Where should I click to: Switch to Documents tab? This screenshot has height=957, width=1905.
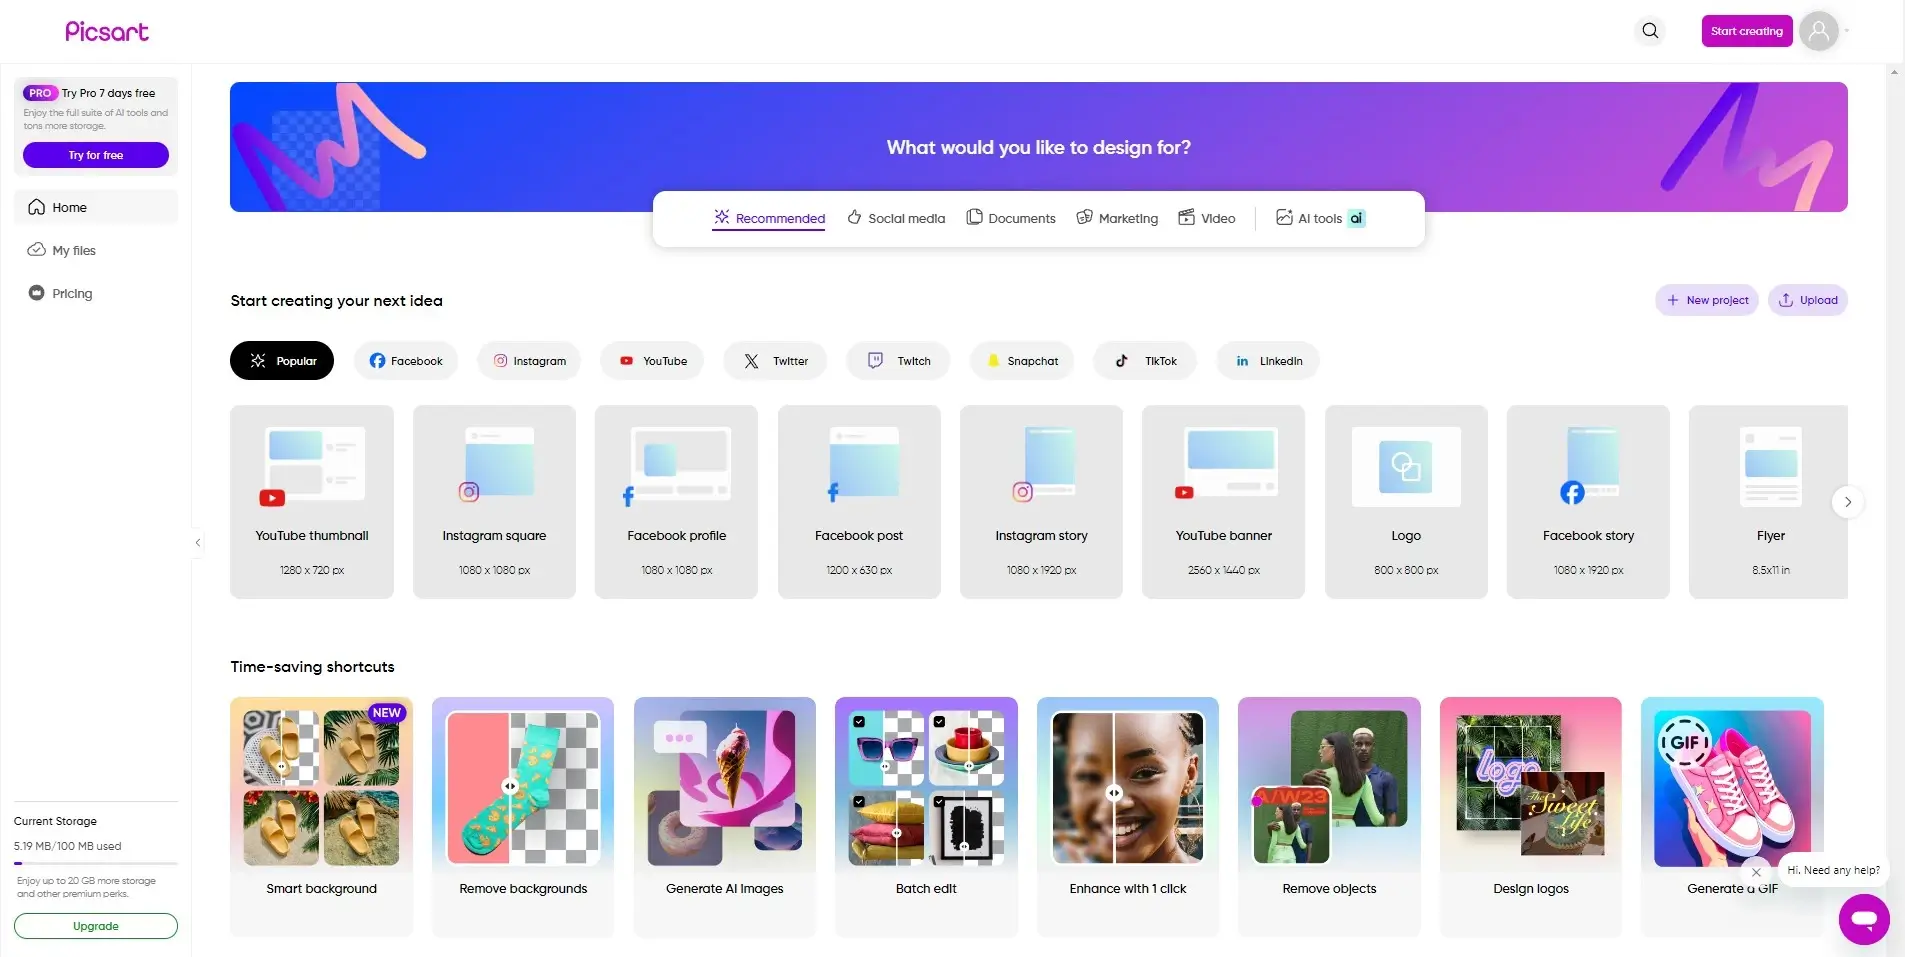point(1011,218)
